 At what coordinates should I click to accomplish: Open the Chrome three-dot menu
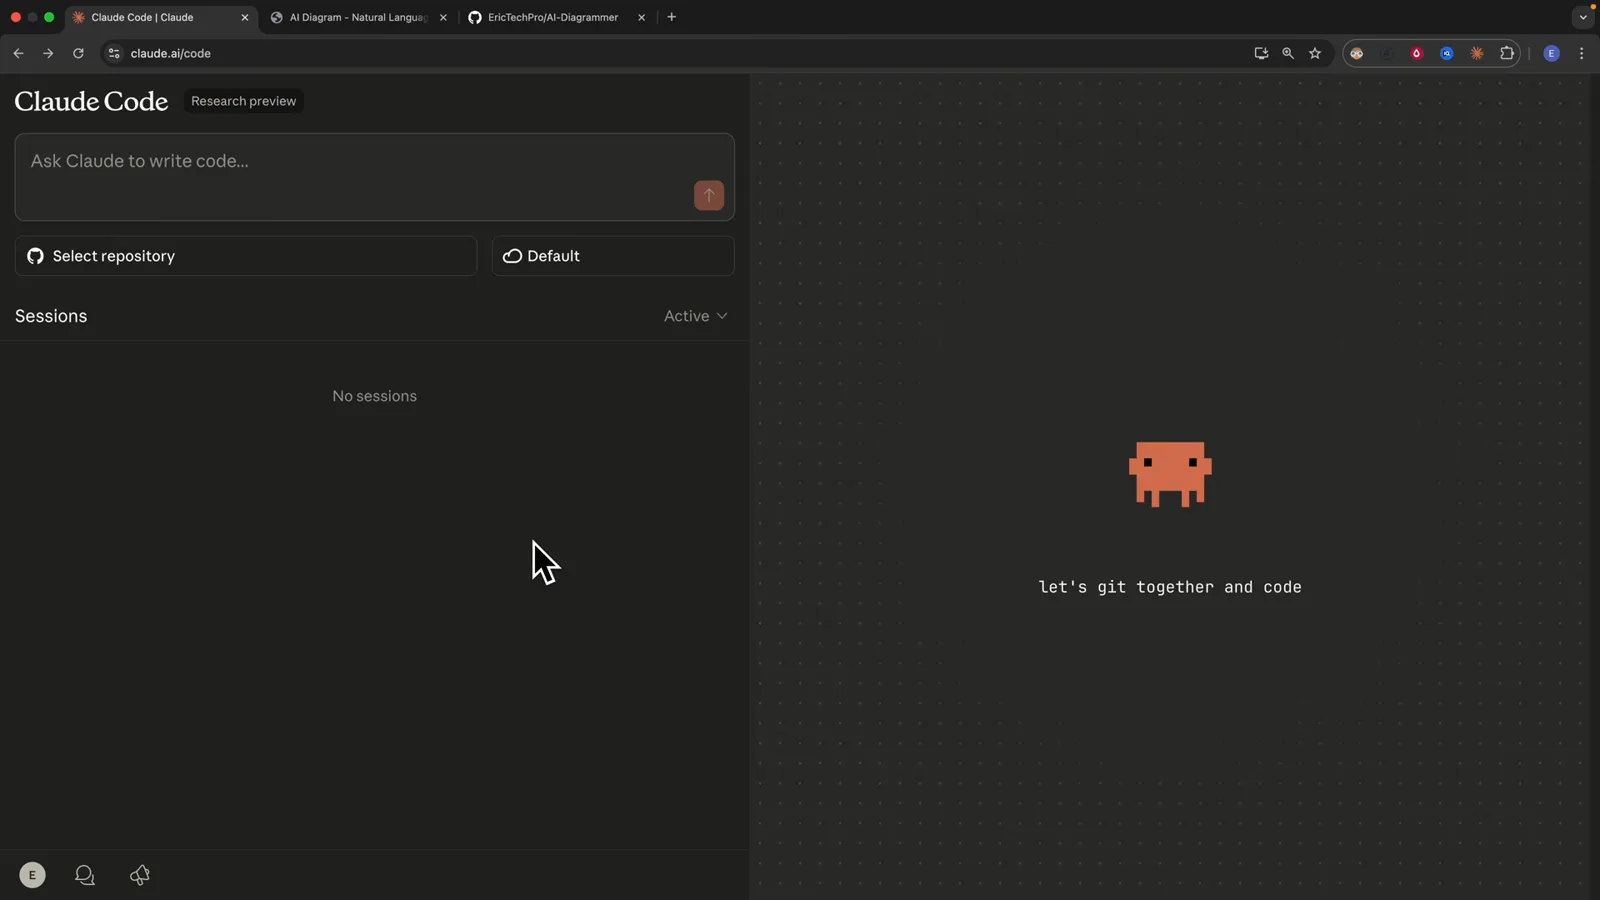(1581, 53)
